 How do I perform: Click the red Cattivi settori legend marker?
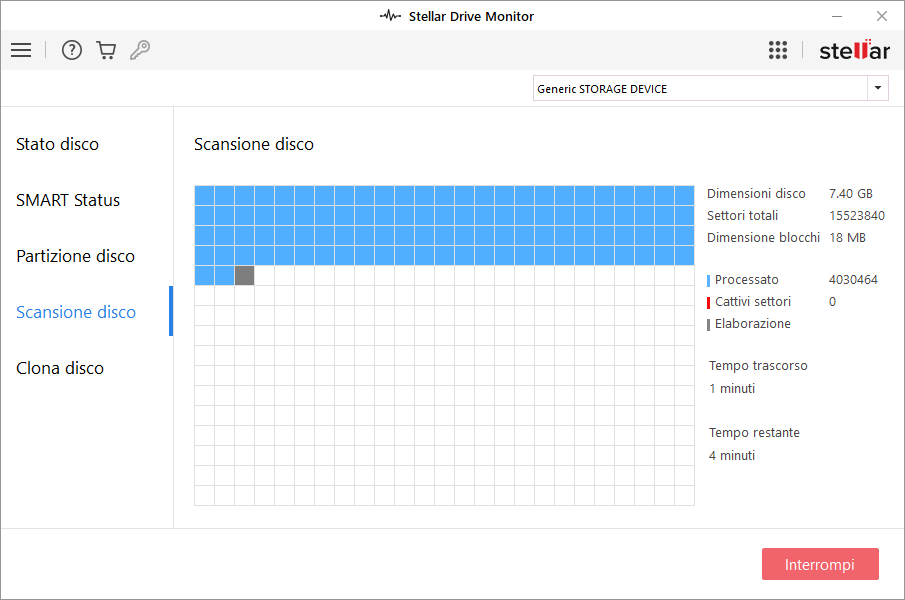709,302
